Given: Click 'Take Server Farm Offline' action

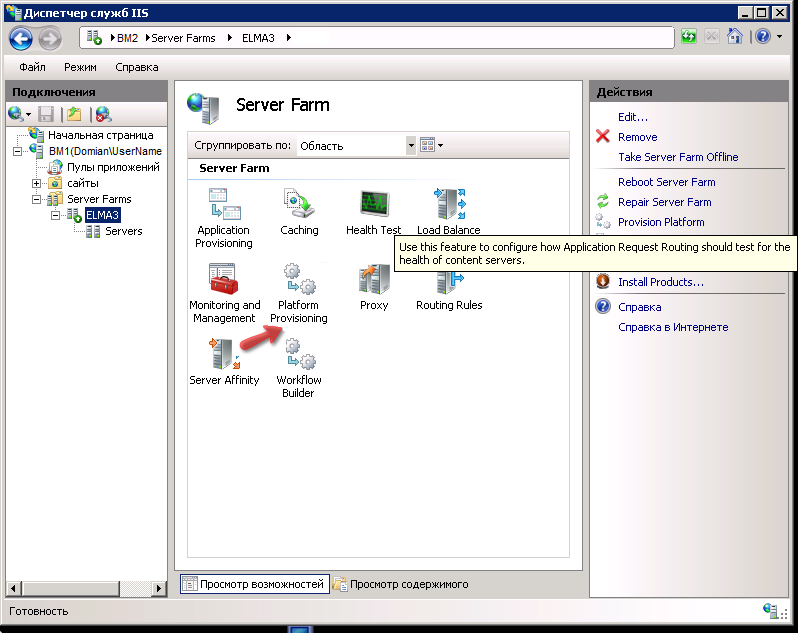Looking at the screenshot, I should click(677, 157).
